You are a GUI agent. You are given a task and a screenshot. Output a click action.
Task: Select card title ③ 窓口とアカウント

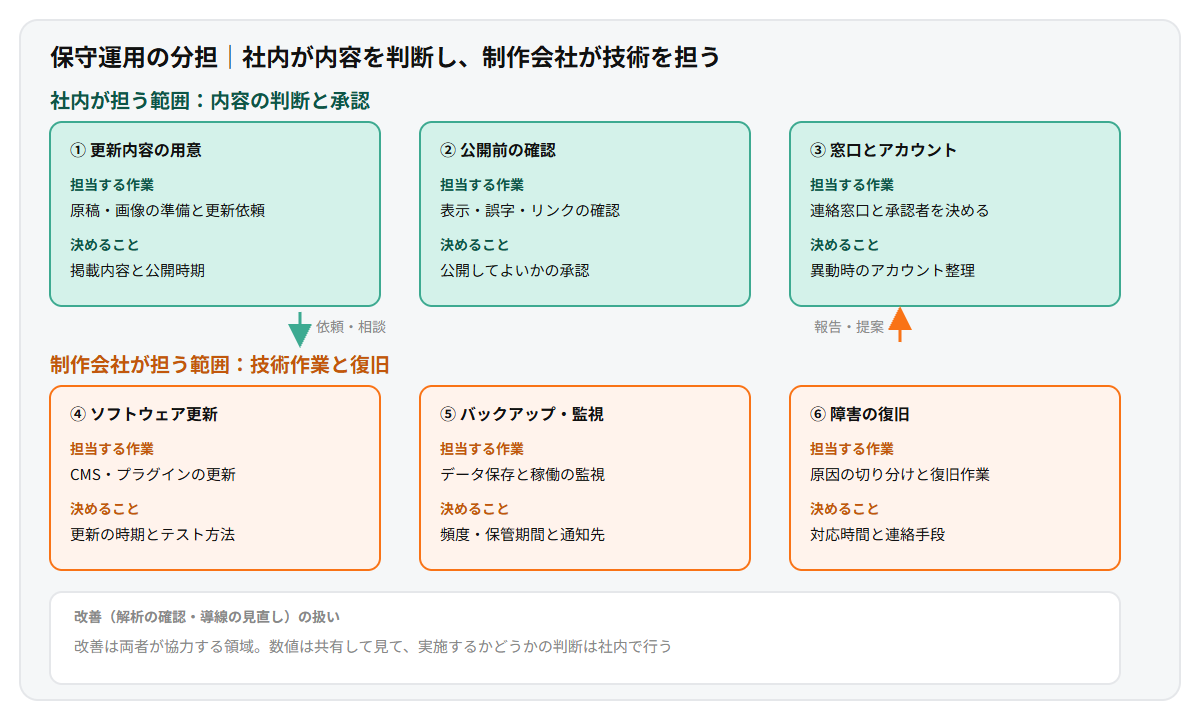coord(884,150)
